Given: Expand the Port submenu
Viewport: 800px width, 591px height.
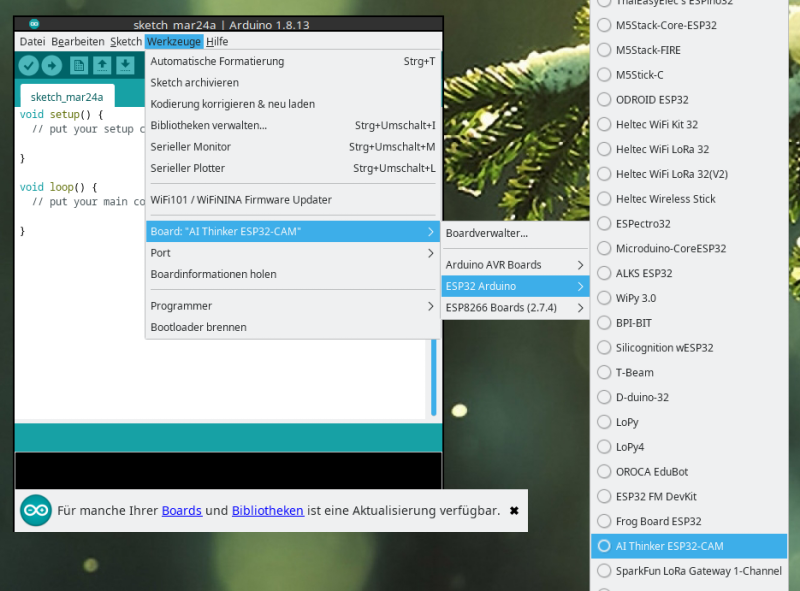Looking at the screenshot, I should [x=292, y=253].
